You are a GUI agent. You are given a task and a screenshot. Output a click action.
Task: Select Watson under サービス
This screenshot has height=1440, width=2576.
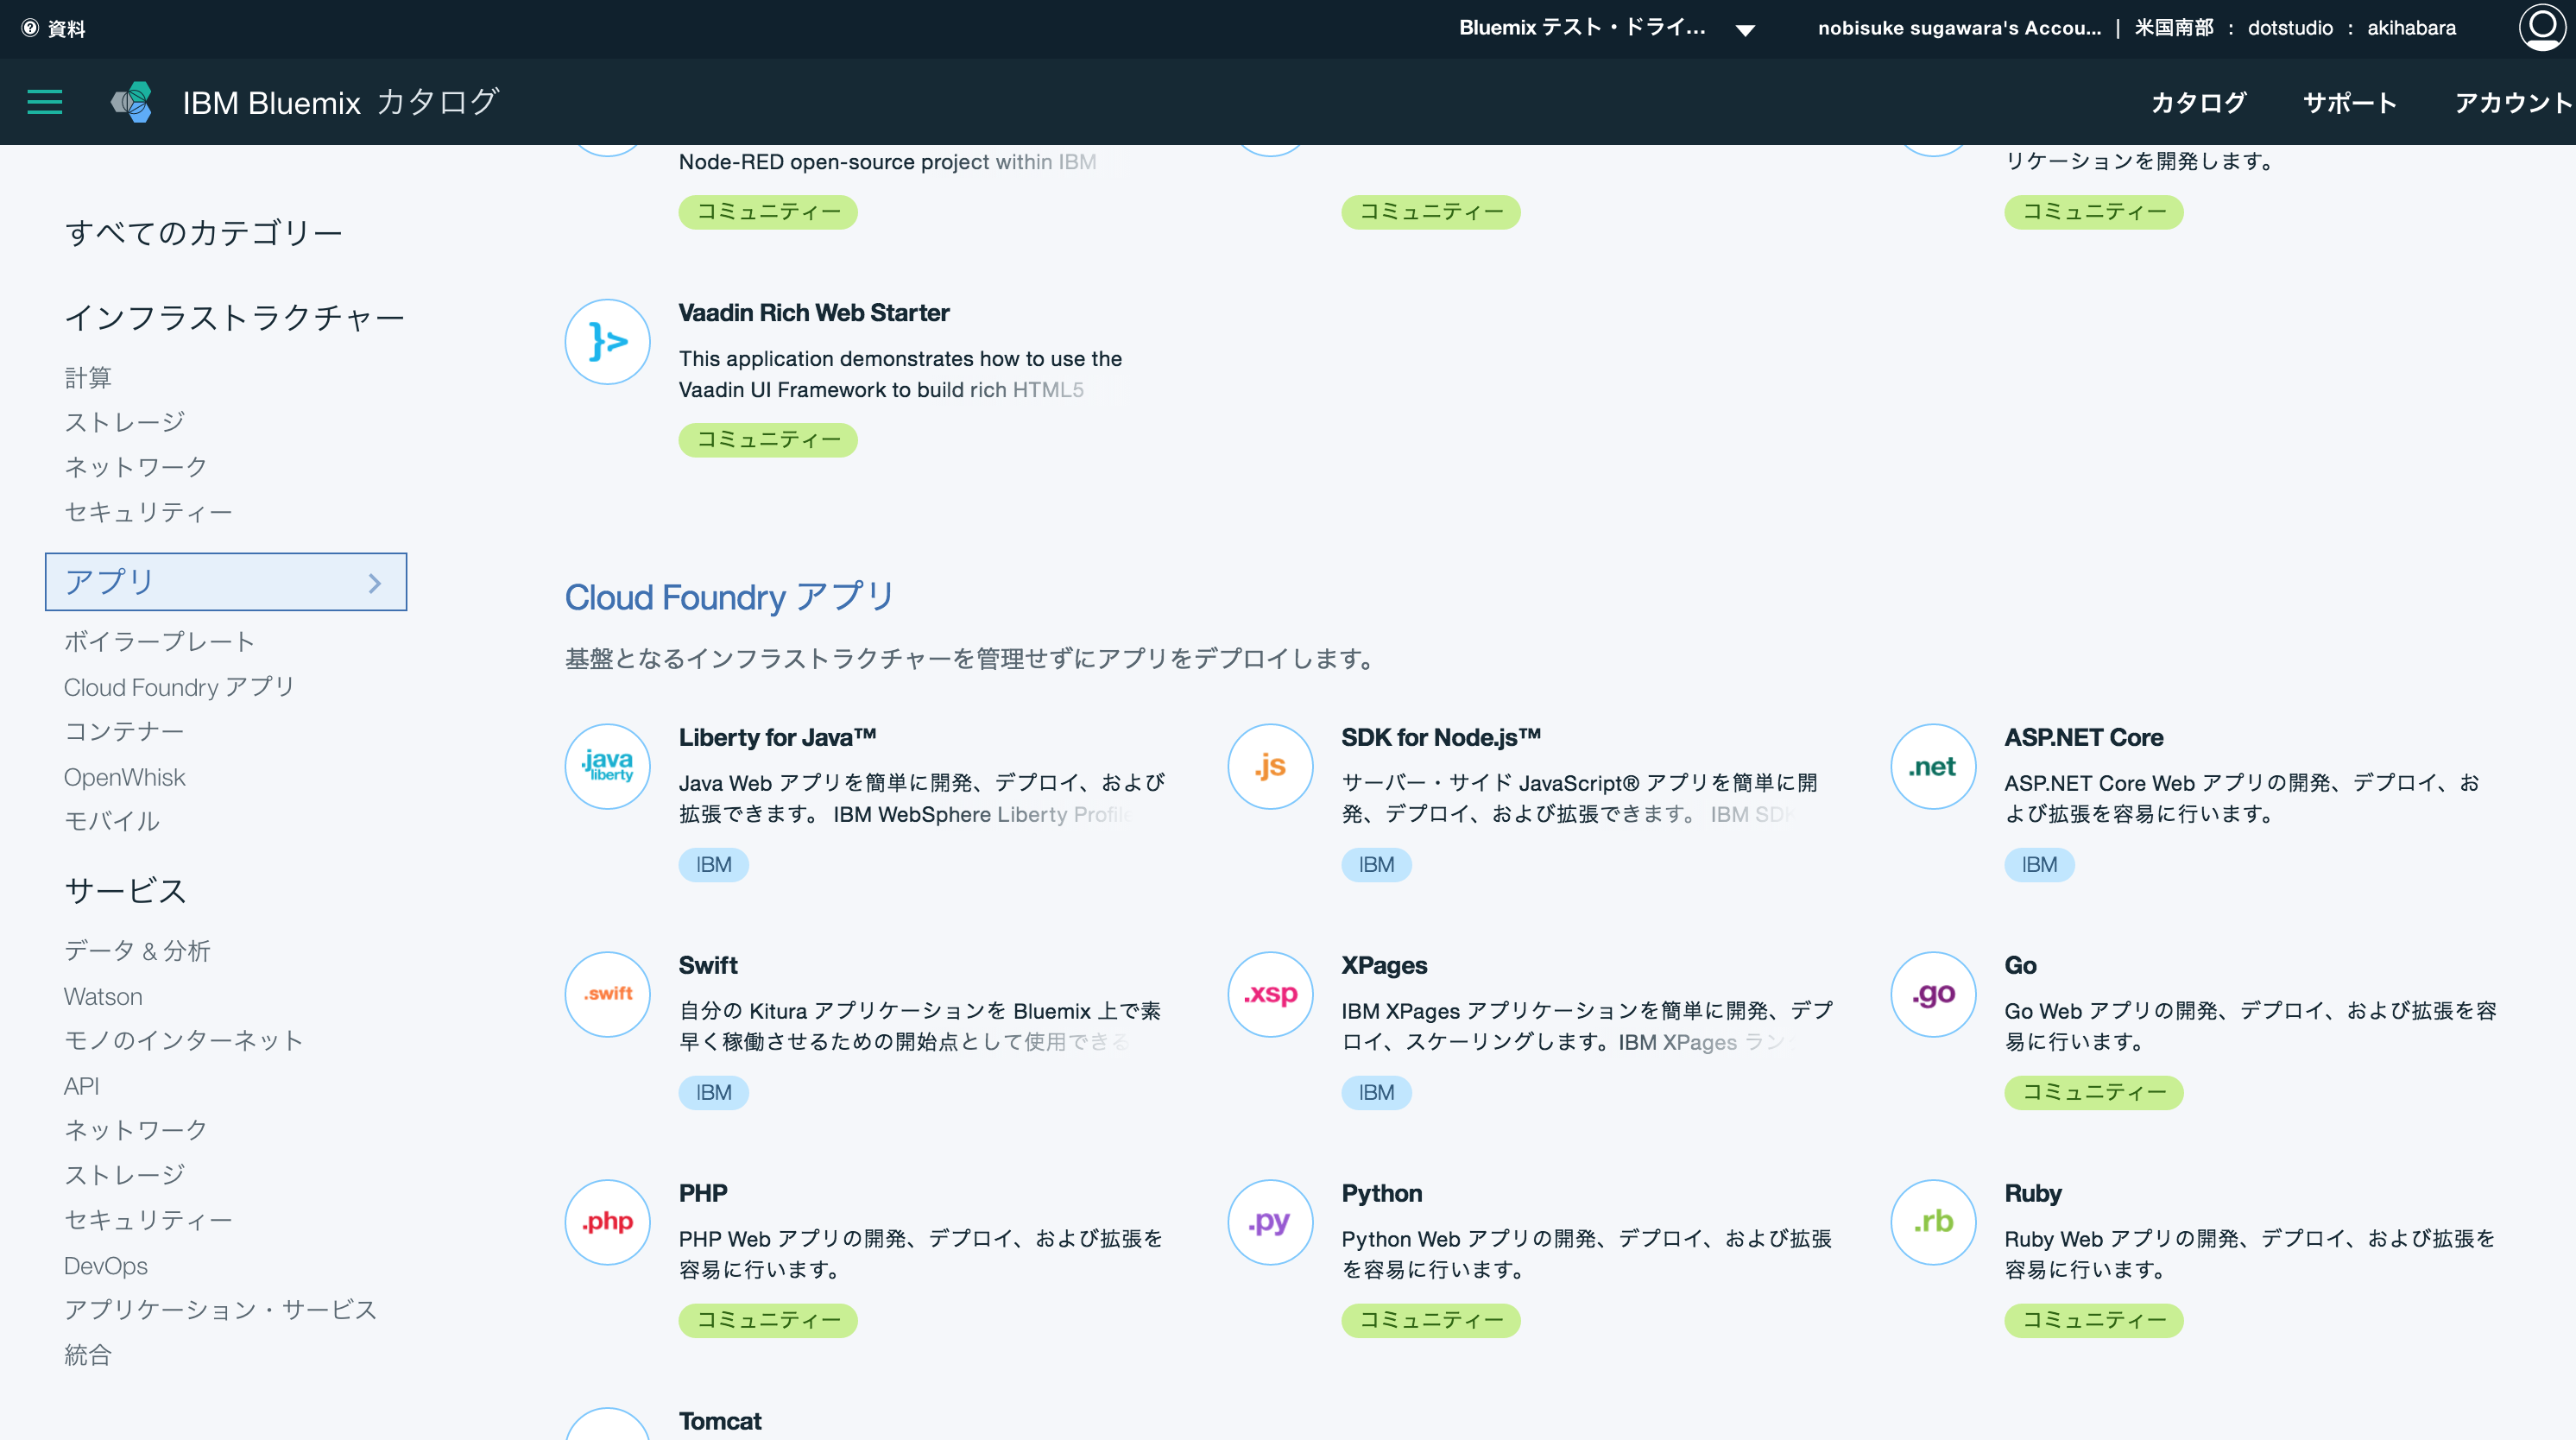tap(103, 996)
